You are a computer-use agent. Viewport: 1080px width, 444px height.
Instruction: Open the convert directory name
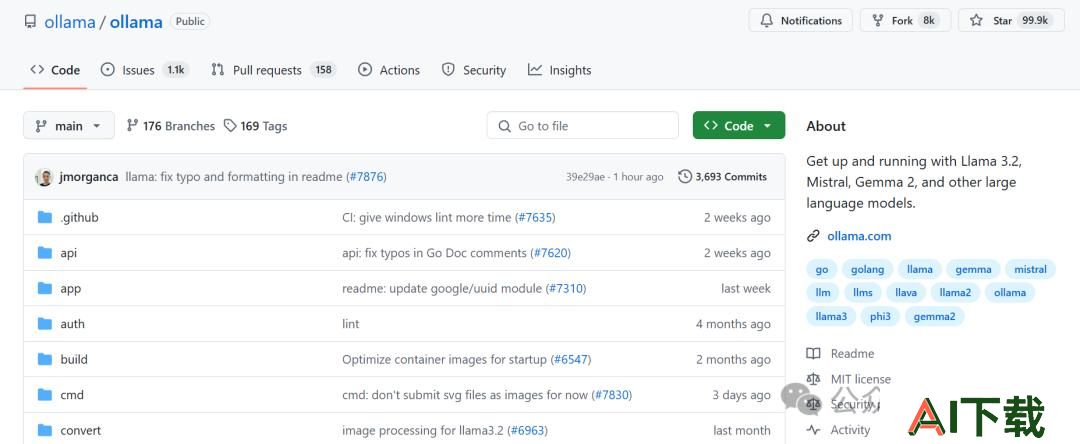[81, 431]
